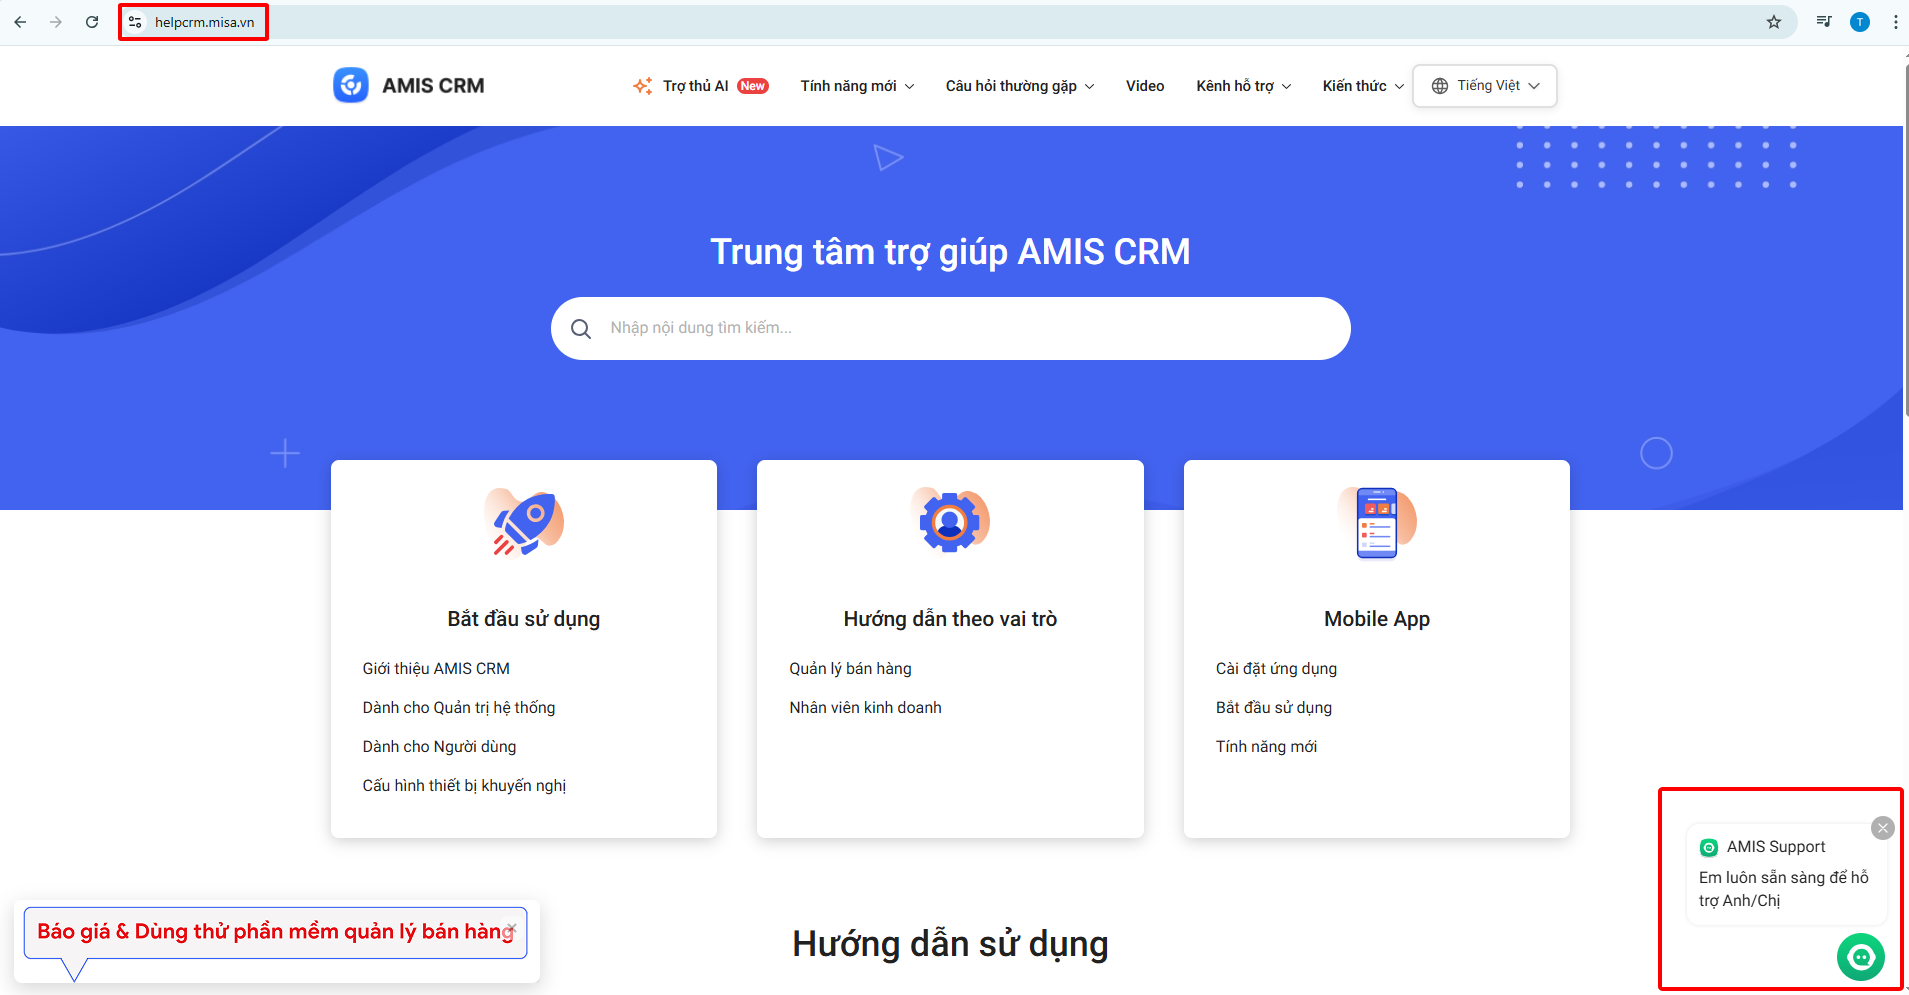Expand the Tính năng mới menu
This screenshot has width=1909, height=995.
[857, 86]
